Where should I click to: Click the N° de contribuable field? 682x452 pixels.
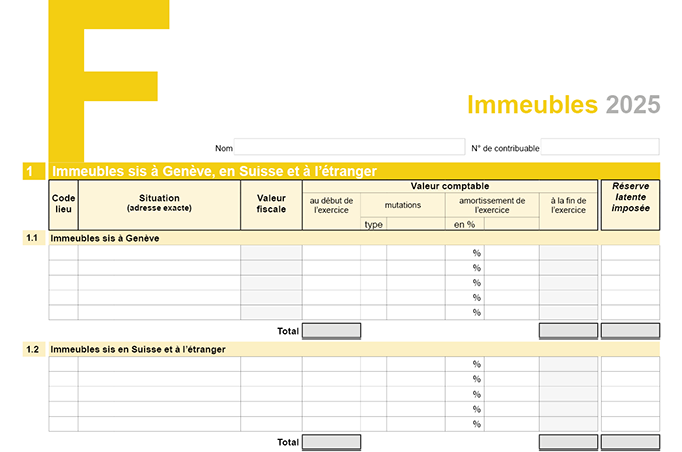pyautogui.click(x=600, y=147)
